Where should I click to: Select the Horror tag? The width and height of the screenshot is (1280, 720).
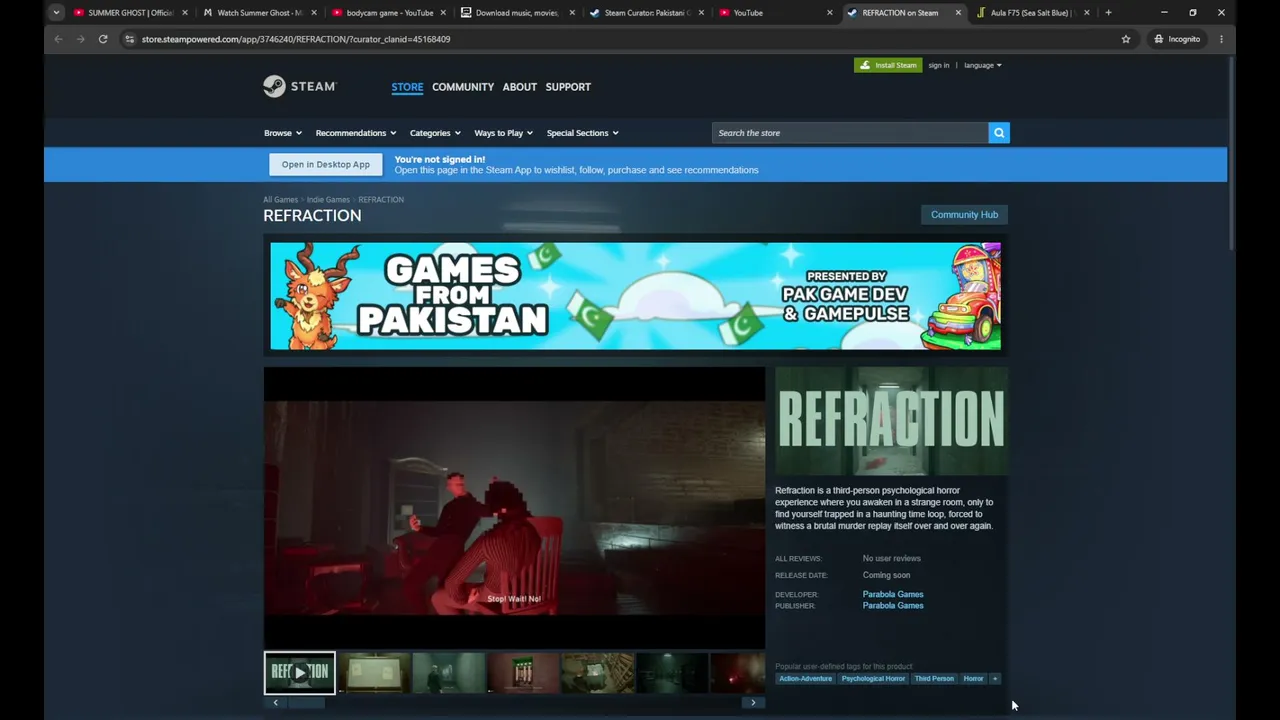973,679
